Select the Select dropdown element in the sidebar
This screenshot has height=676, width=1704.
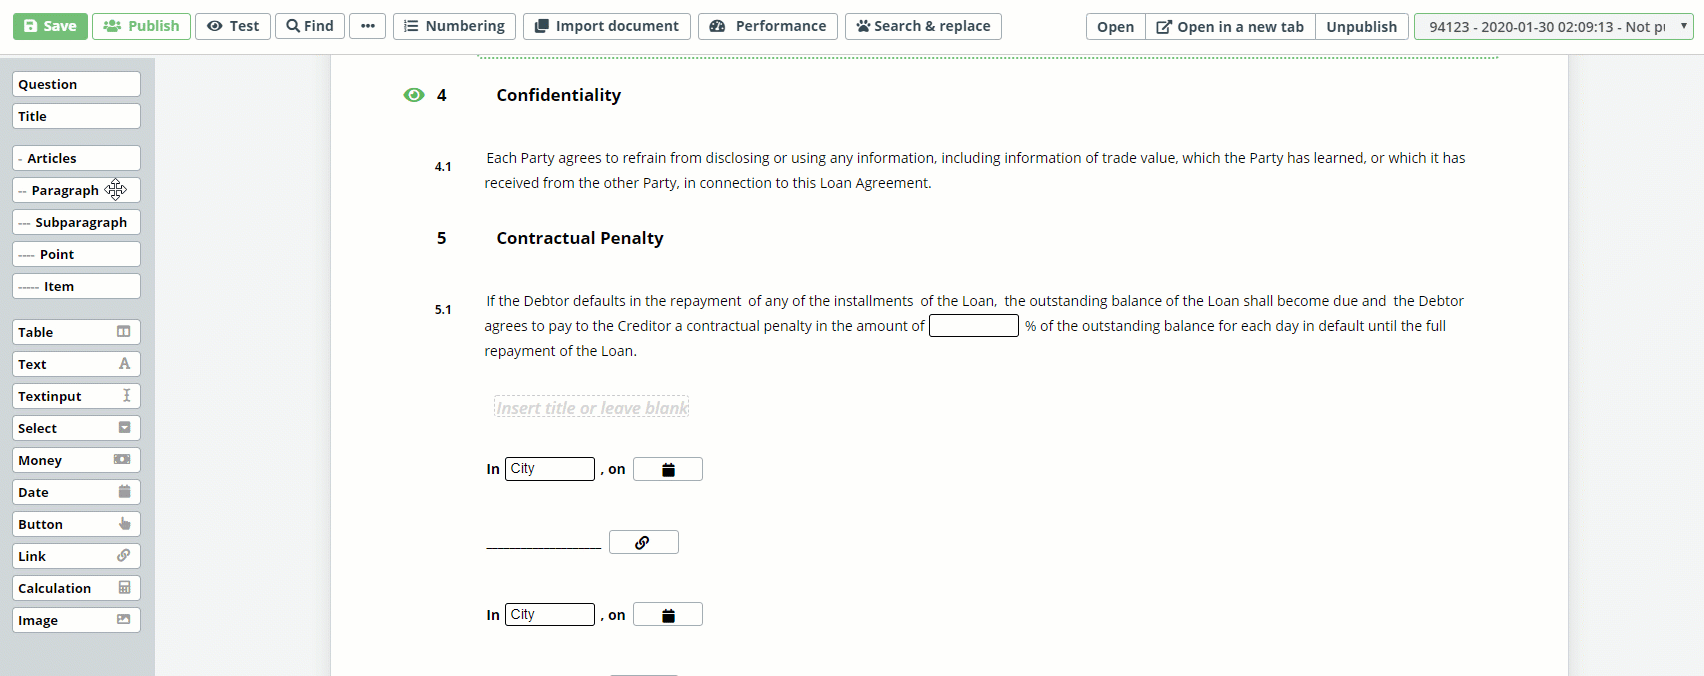pos(76,428)
